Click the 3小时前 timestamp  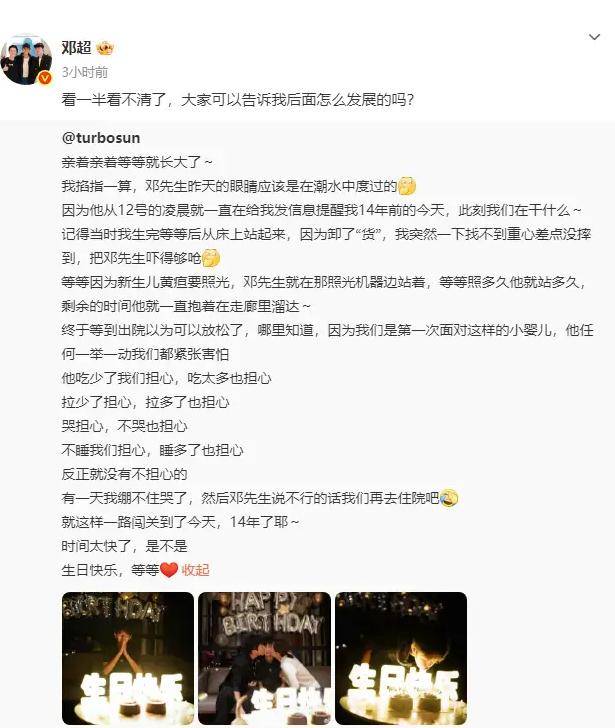(x=85, y=72)
